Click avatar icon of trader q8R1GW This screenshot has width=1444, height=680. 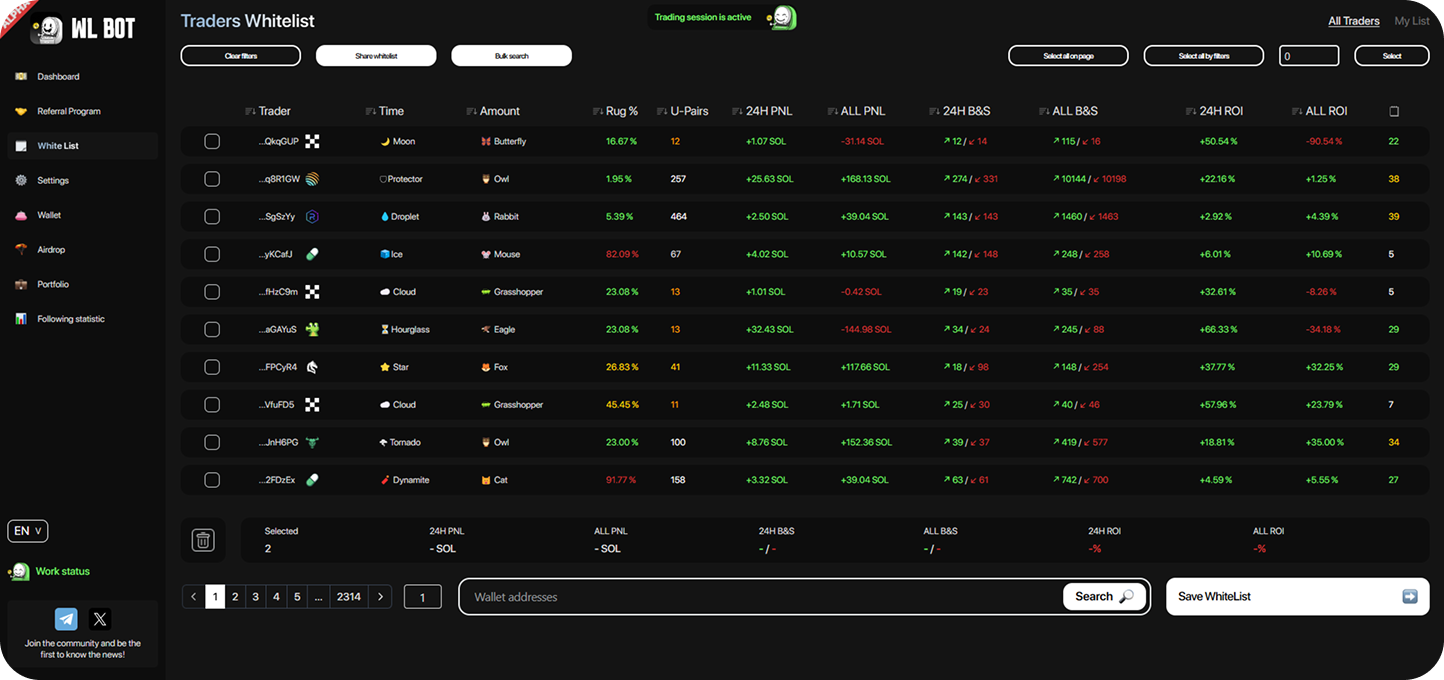(313, 179)
